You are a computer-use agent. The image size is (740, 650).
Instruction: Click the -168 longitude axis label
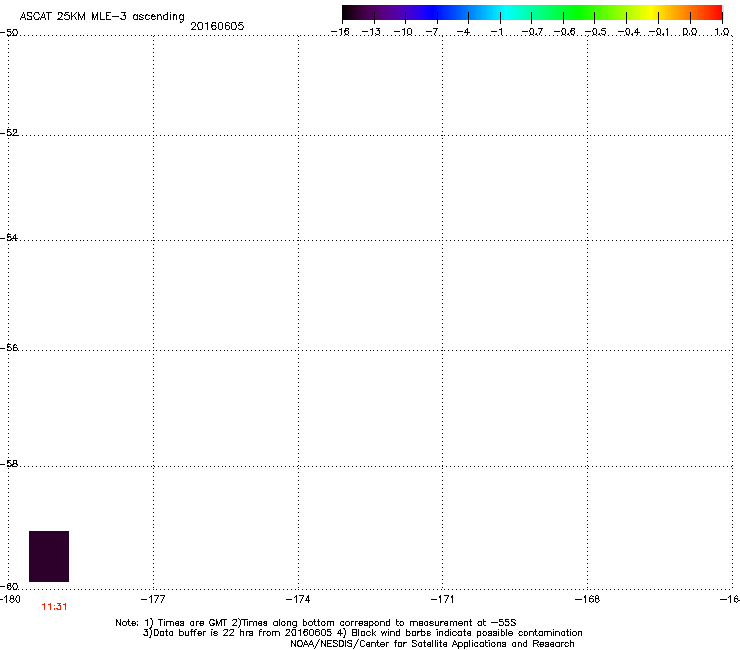point(588,599)
